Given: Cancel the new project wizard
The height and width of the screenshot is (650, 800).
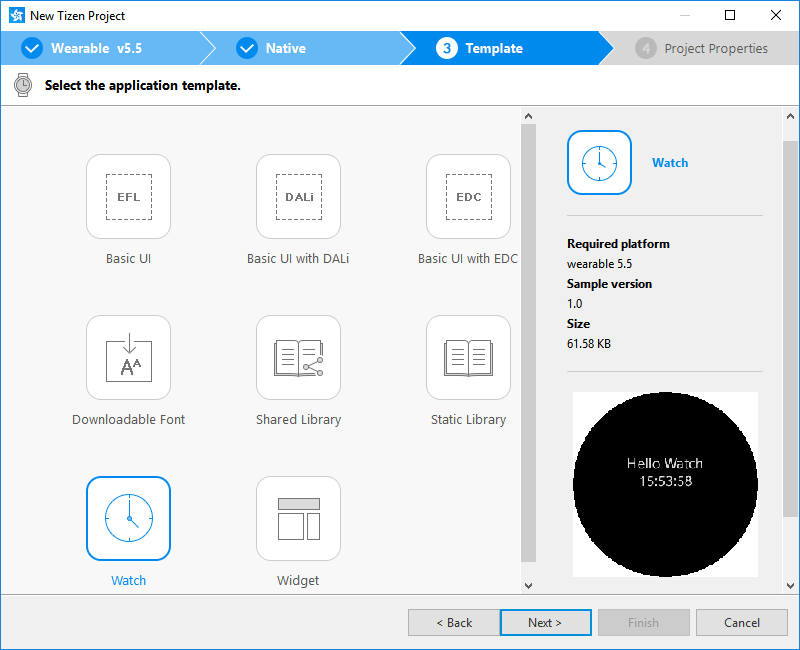Looking at the screenshot, I should [x=742, y=622].
